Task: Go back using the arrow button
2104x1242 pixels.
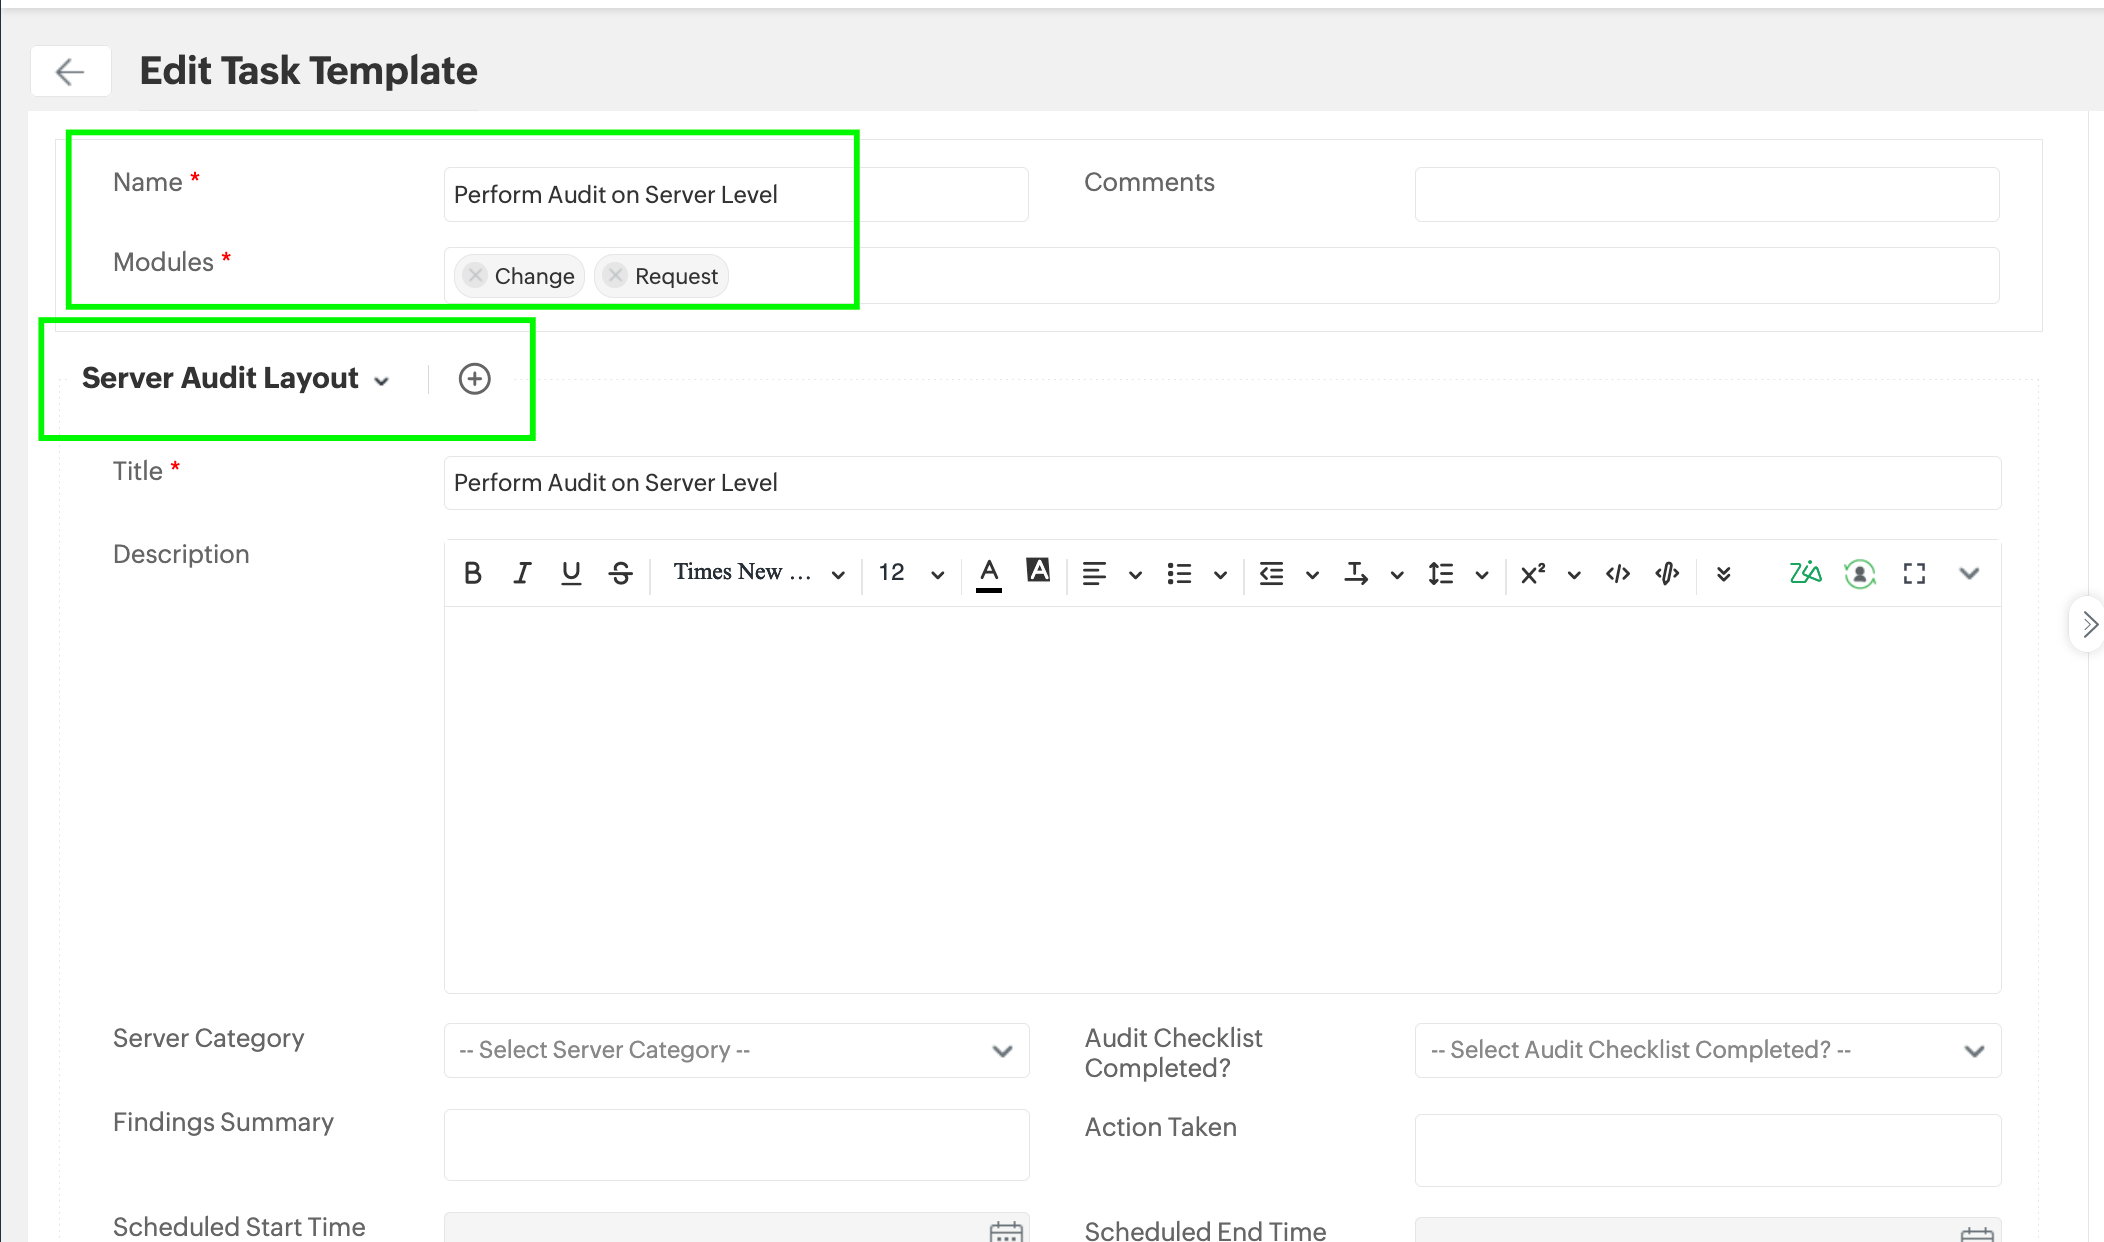Action: pos(70,71)
